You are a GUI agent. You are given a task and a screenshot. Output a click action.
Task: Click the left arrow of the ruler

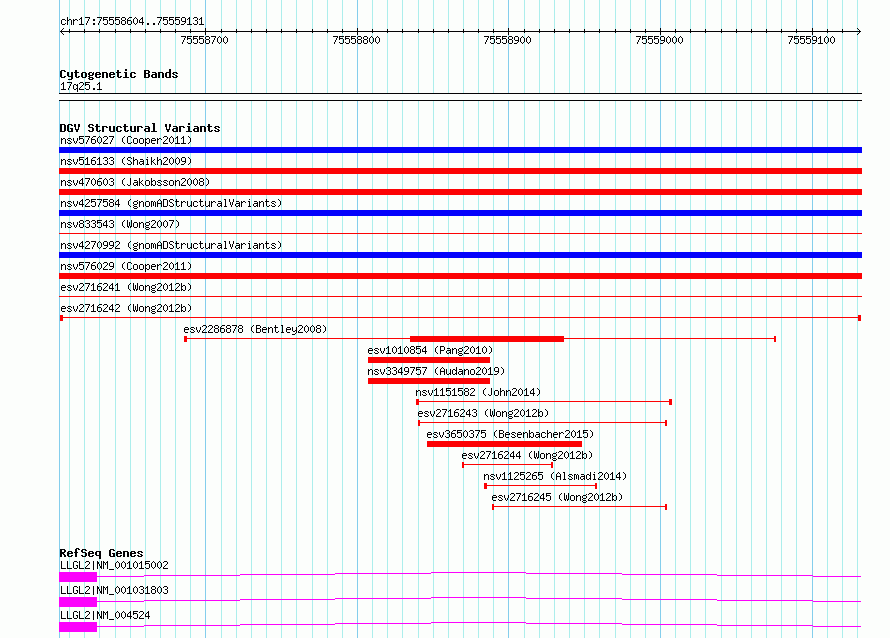pyautogui.click(x=62, y=32)
